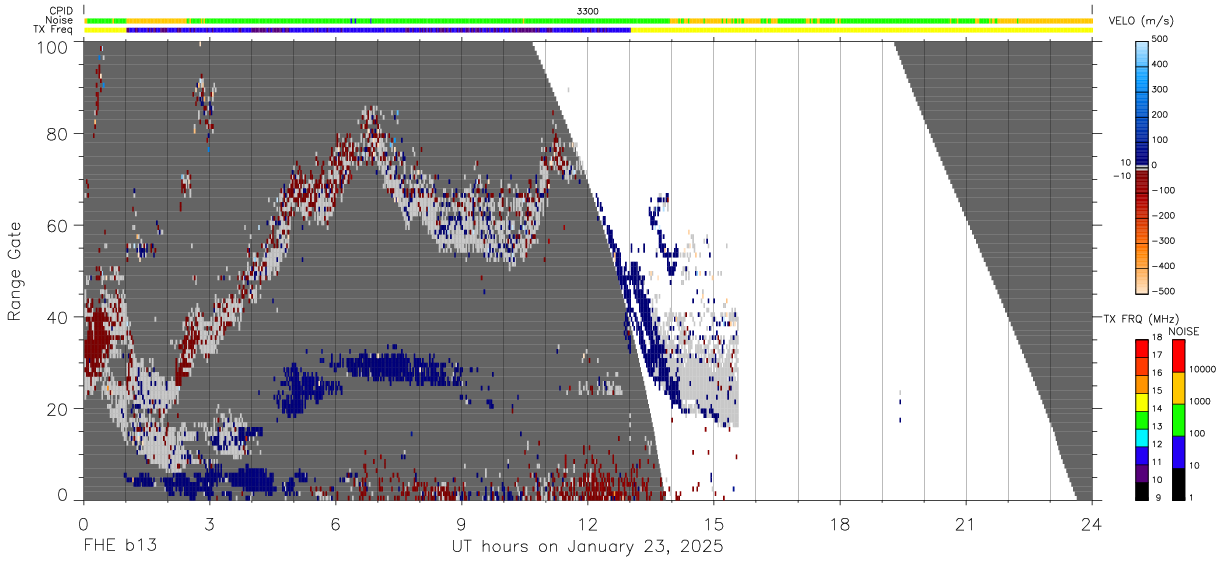This screenshot has height=567, width=1228.
Task: Click the x-axis tick label 9
Action: click(461, 524)
